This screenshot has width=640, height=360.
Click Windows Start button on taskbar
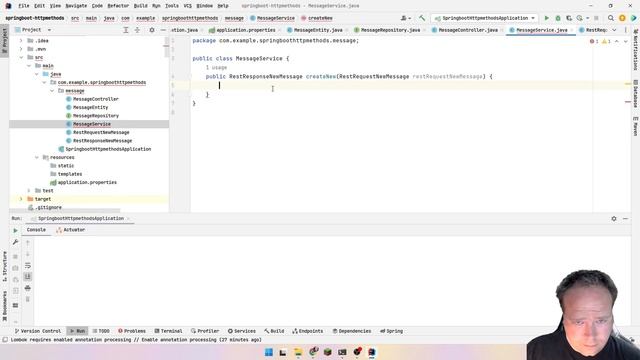[269, 352]
